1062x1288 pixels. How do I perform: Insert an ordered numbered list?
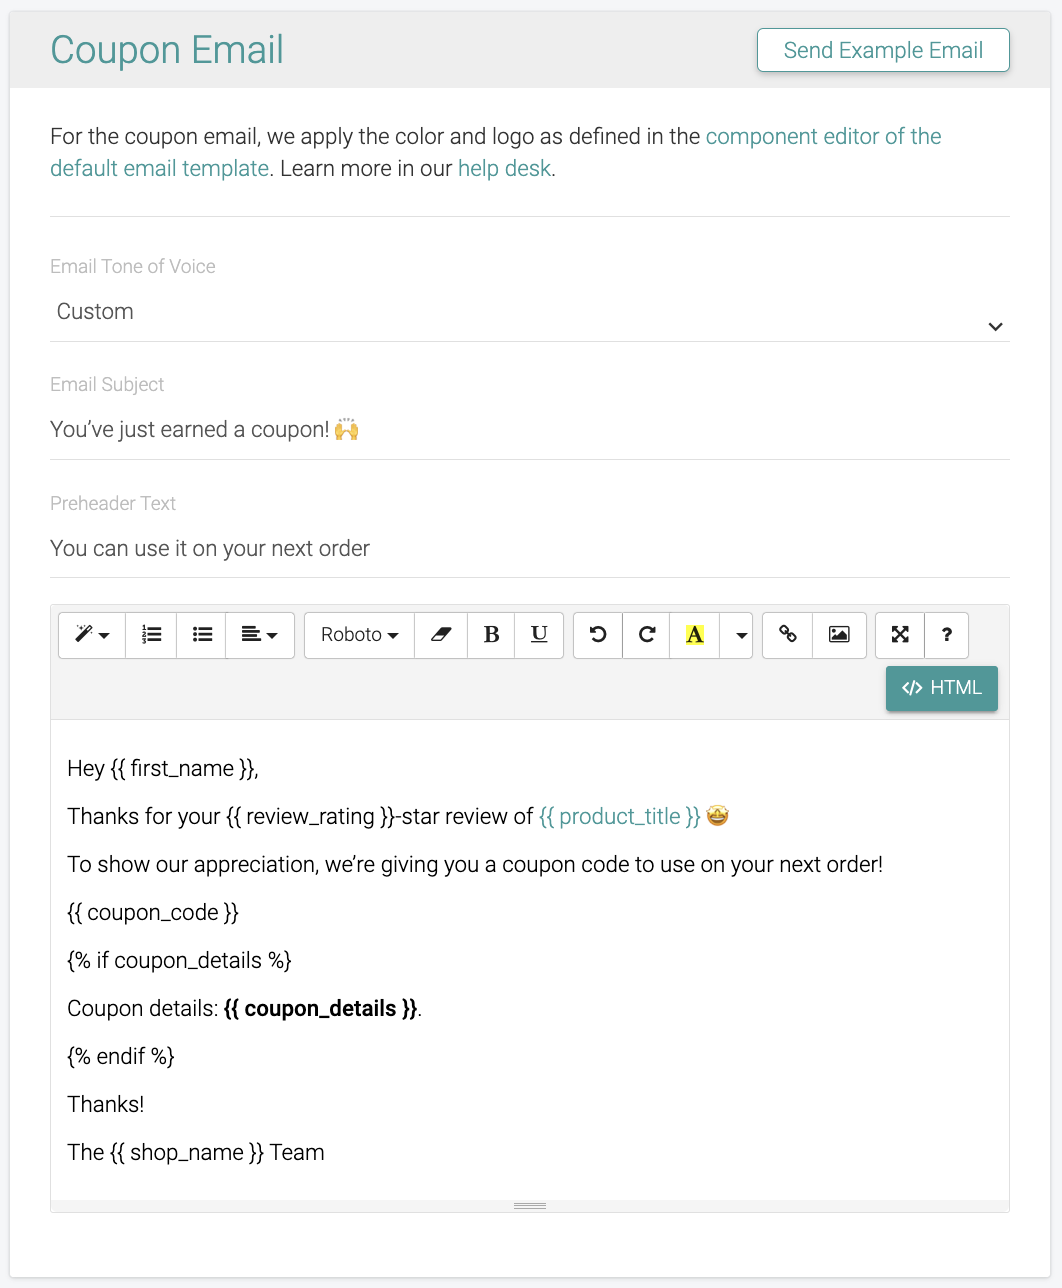click(x=151, y=635)
